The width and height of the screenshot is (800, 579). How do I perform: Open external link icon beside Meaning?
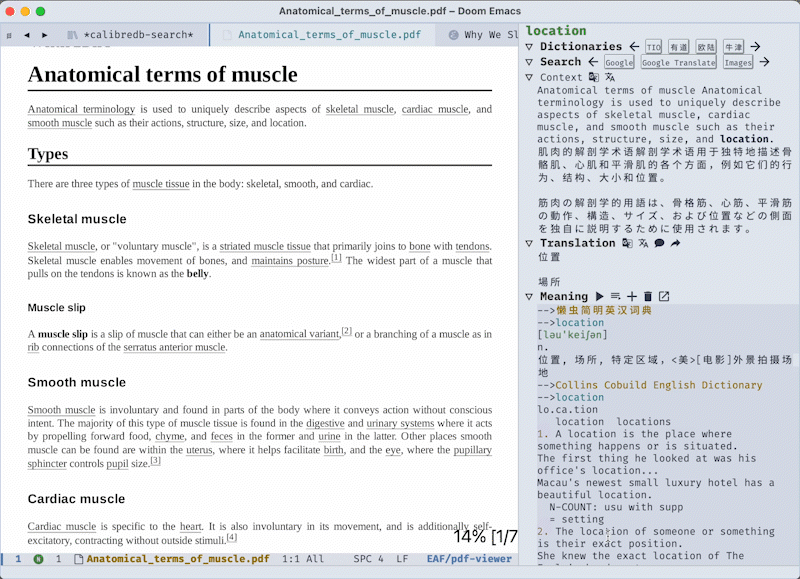point(664,297)
